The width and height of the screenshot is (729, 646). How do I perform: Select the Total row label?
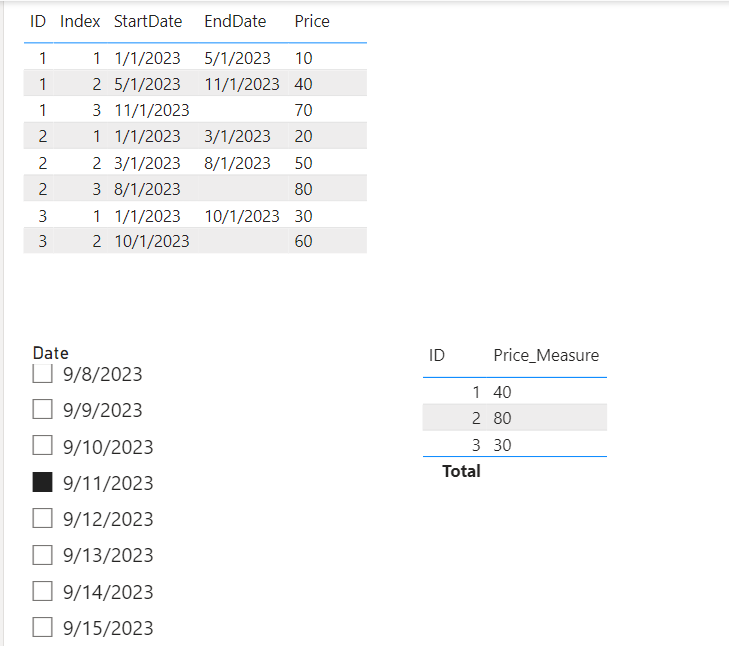461,471
